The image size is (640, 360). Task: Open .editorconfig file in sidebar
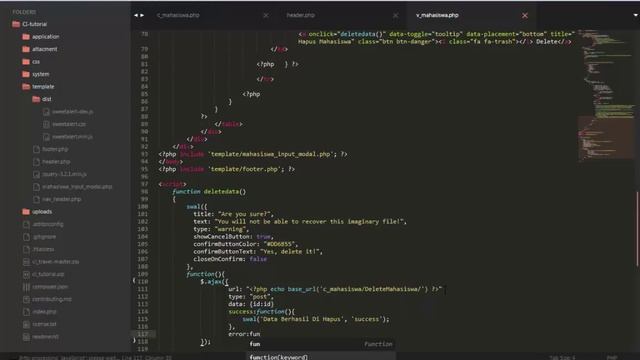[x=48, y=224]
